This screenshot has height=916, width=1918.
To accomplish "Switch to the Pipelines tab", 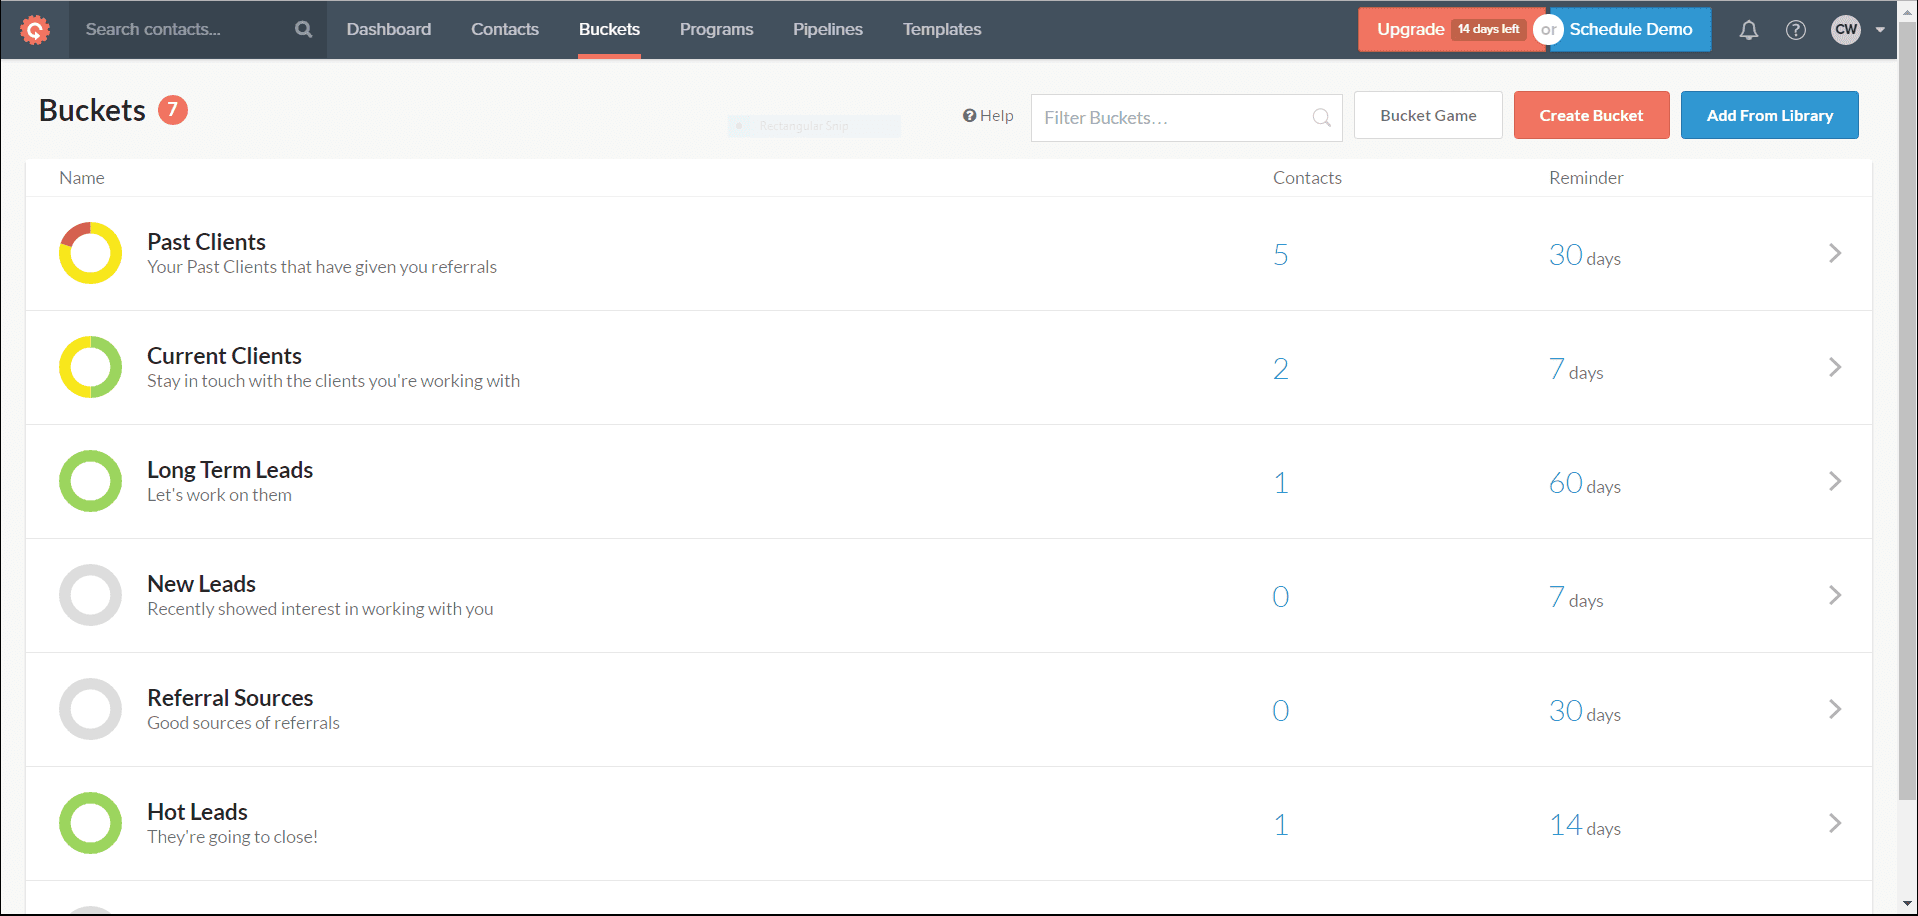I will pos(827,30).
